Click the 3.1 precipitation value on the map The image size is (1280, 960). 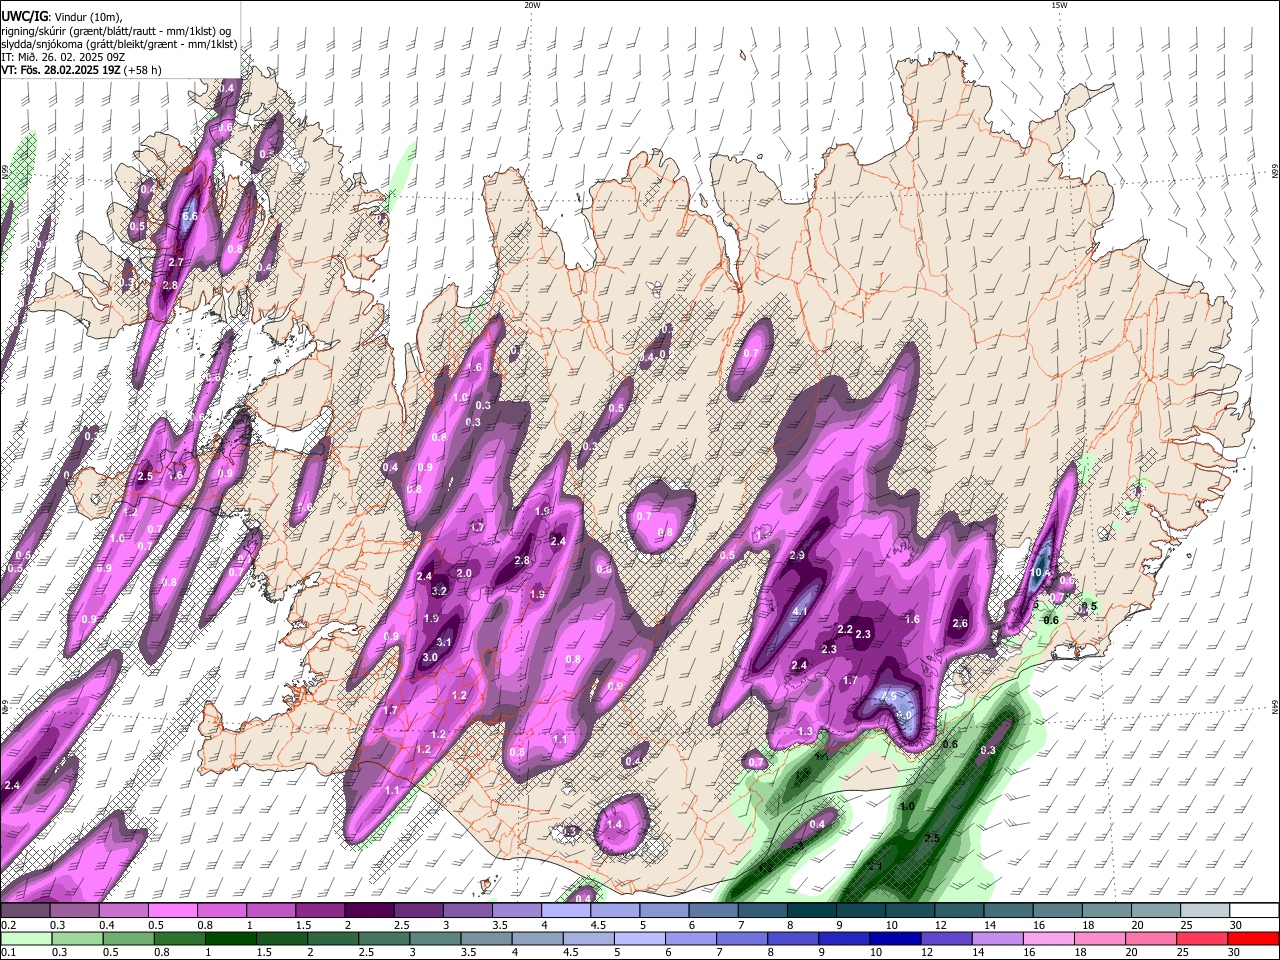[444, 642]
